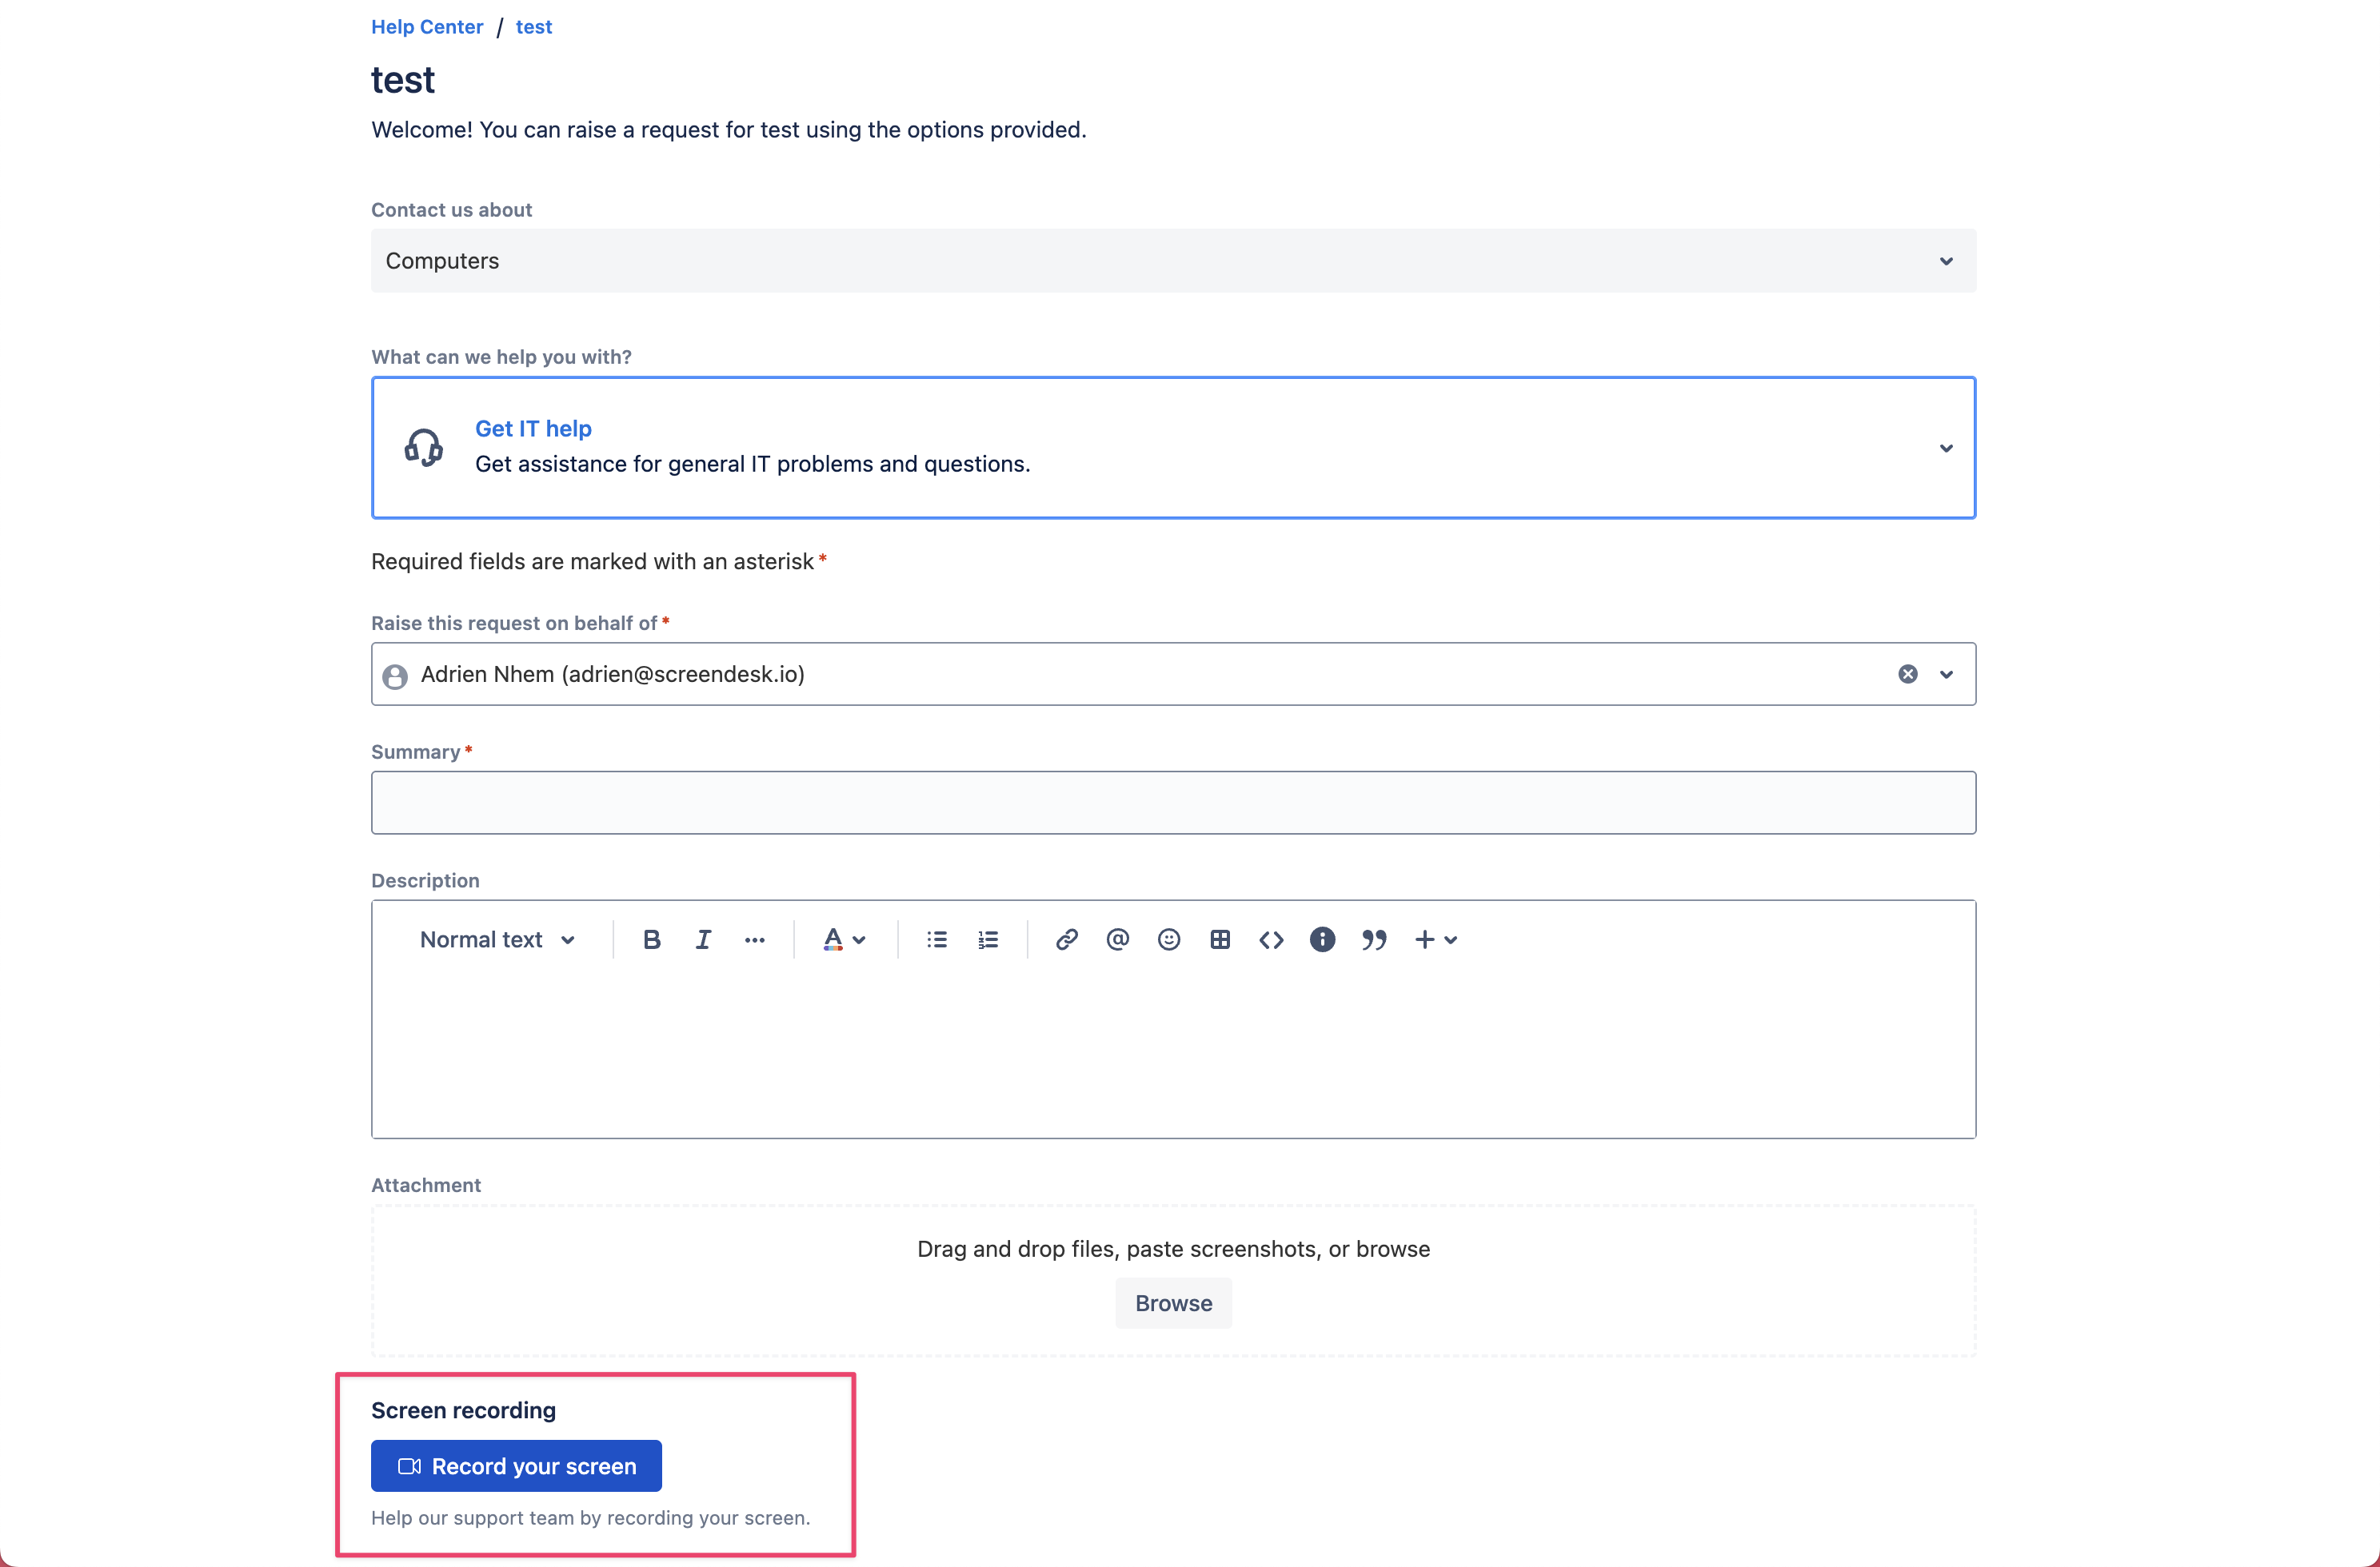
Task: Click the Browse attachment button
Action: coord(1173,1303)
